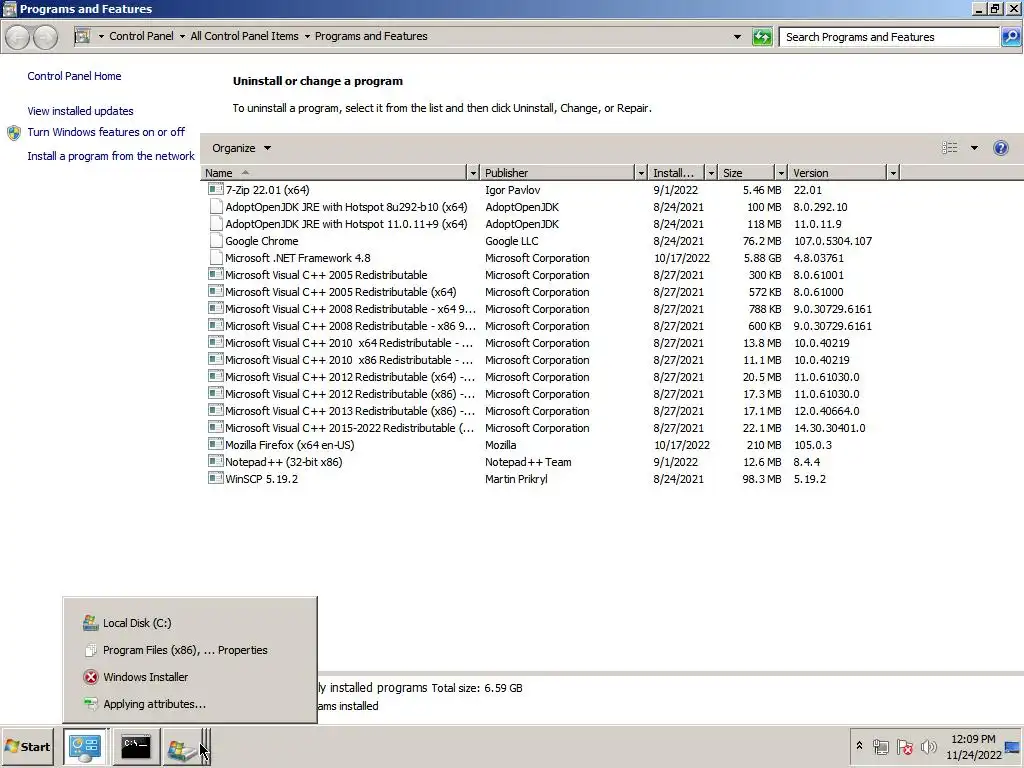Click the Start button
The image size is (1024, 768).
click(x=27, y=747)
